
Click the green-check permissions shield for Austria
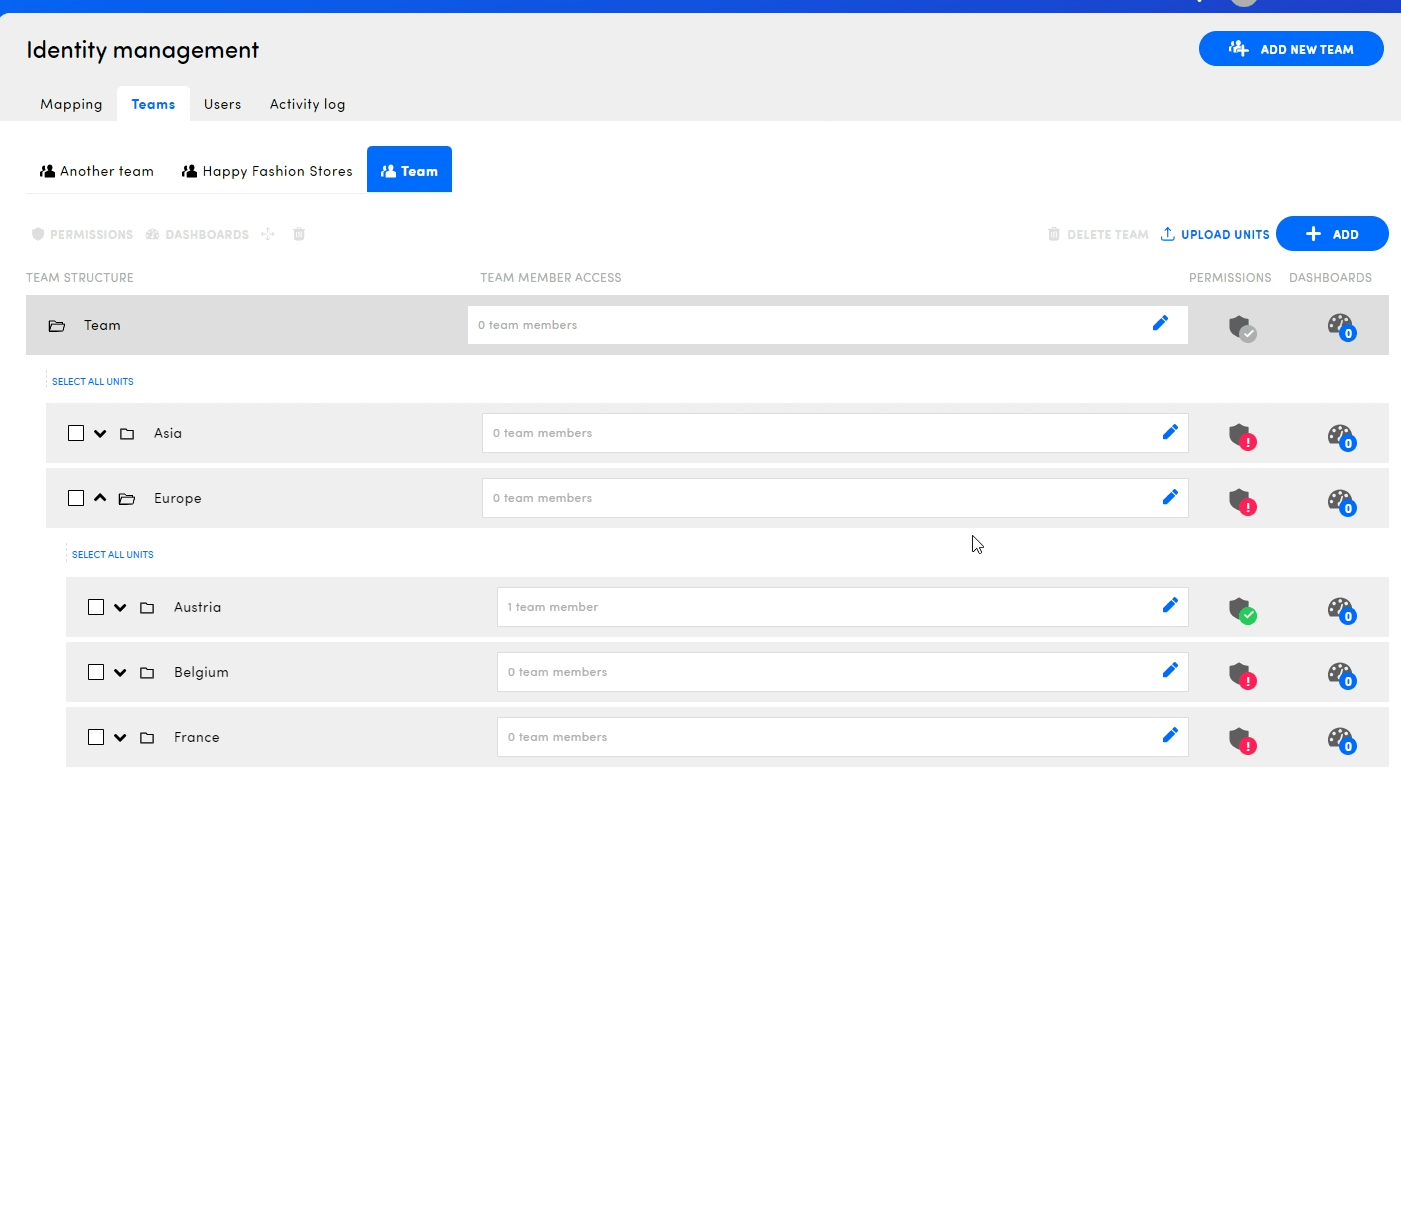[1241, 610]
